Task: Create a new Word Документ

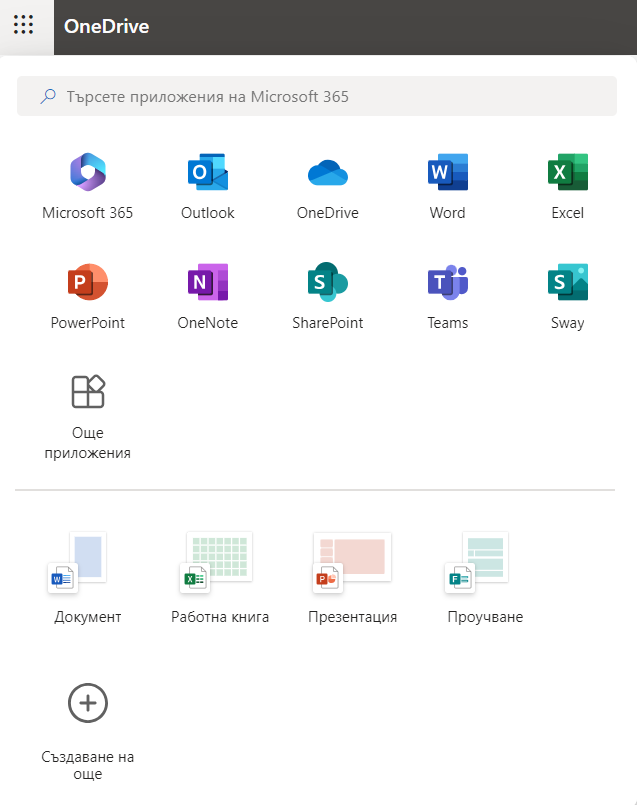Action: 88,578
